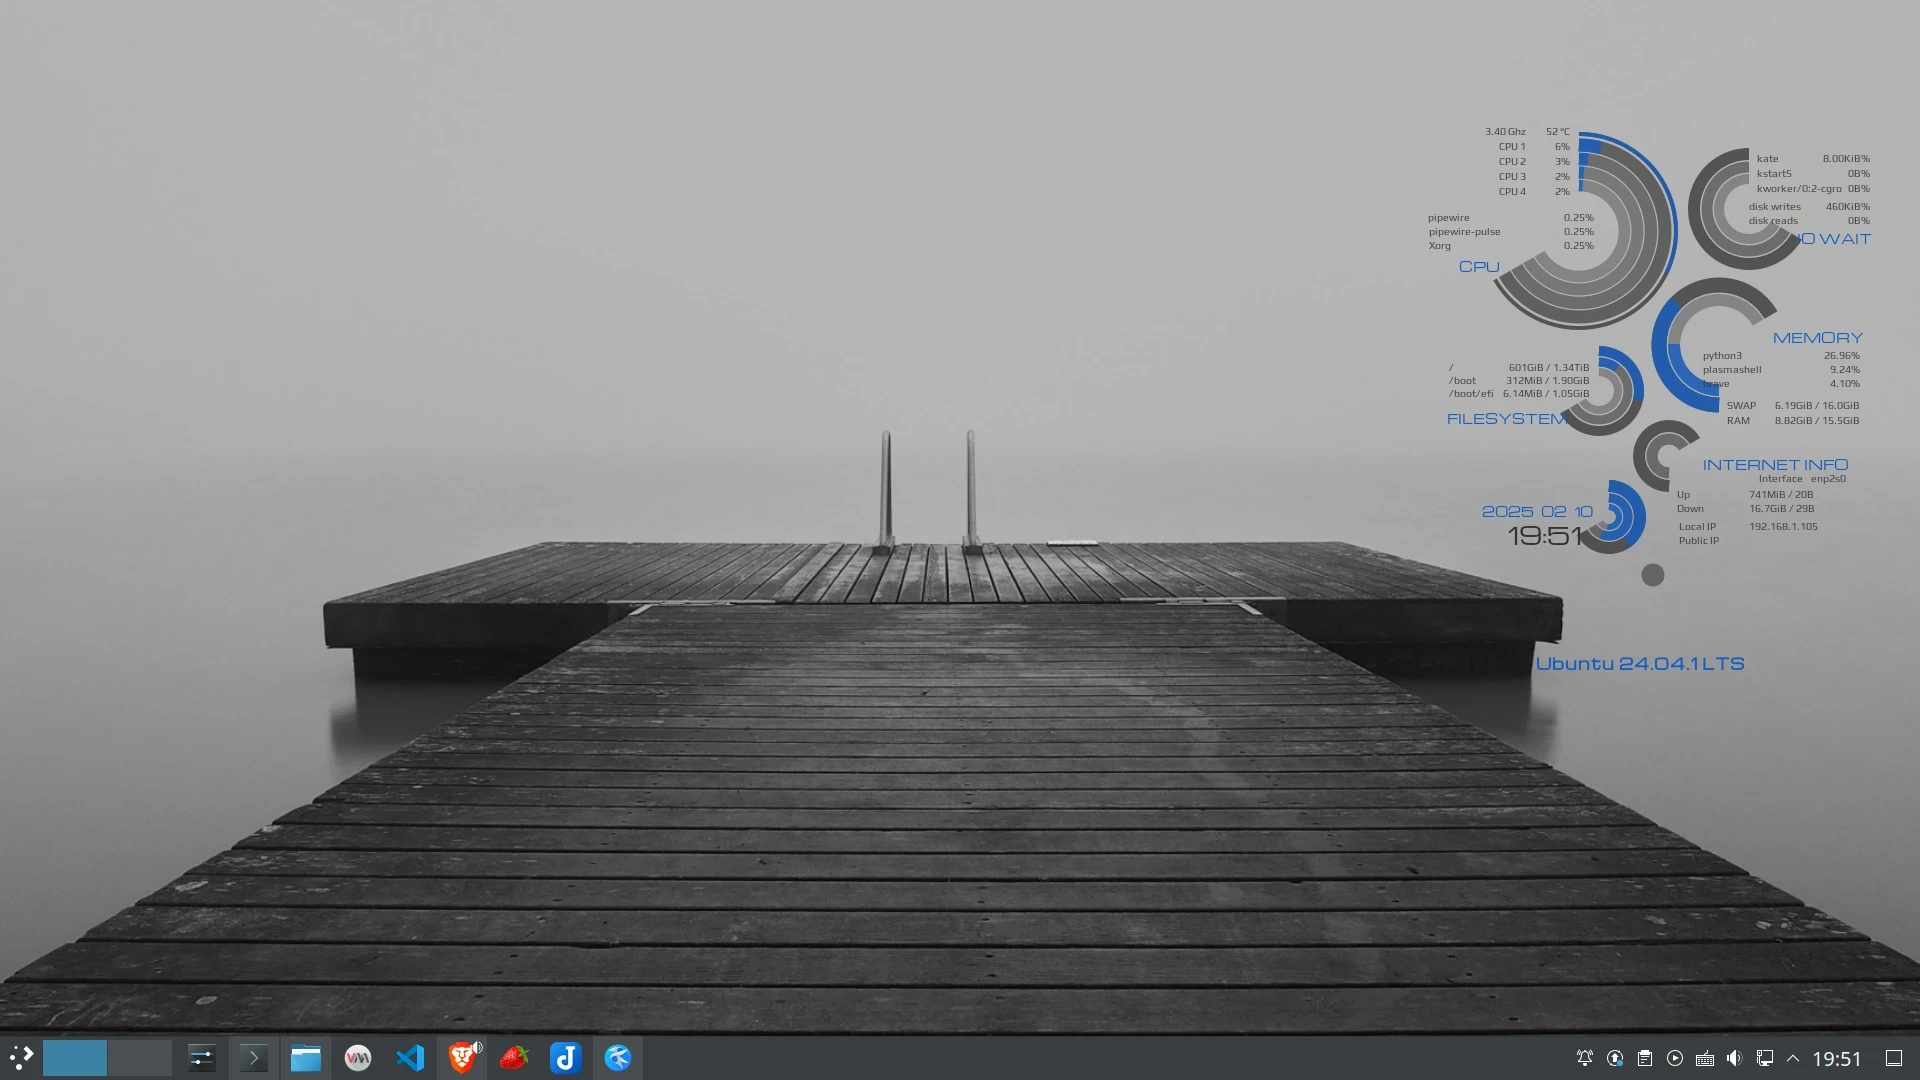Launch the strawberry music player

(x=514, y=1058)
